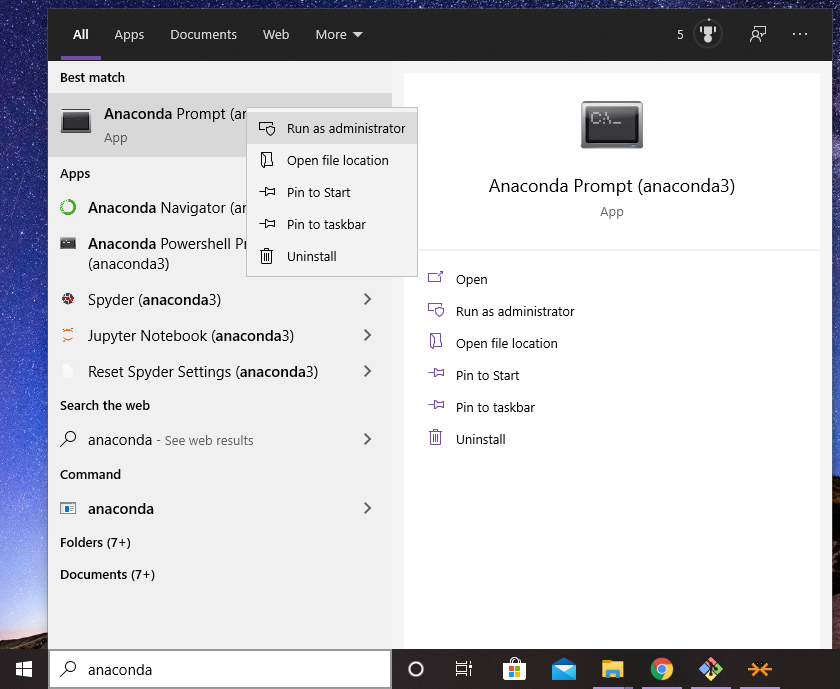Expand the anaconda web results chevron
Viewport: 840px width, 689px height.
pos(368,439)
